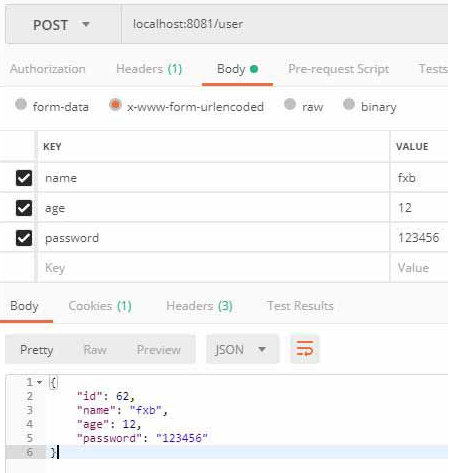
Task: Select the binary body type
Action: pos(349,104)
